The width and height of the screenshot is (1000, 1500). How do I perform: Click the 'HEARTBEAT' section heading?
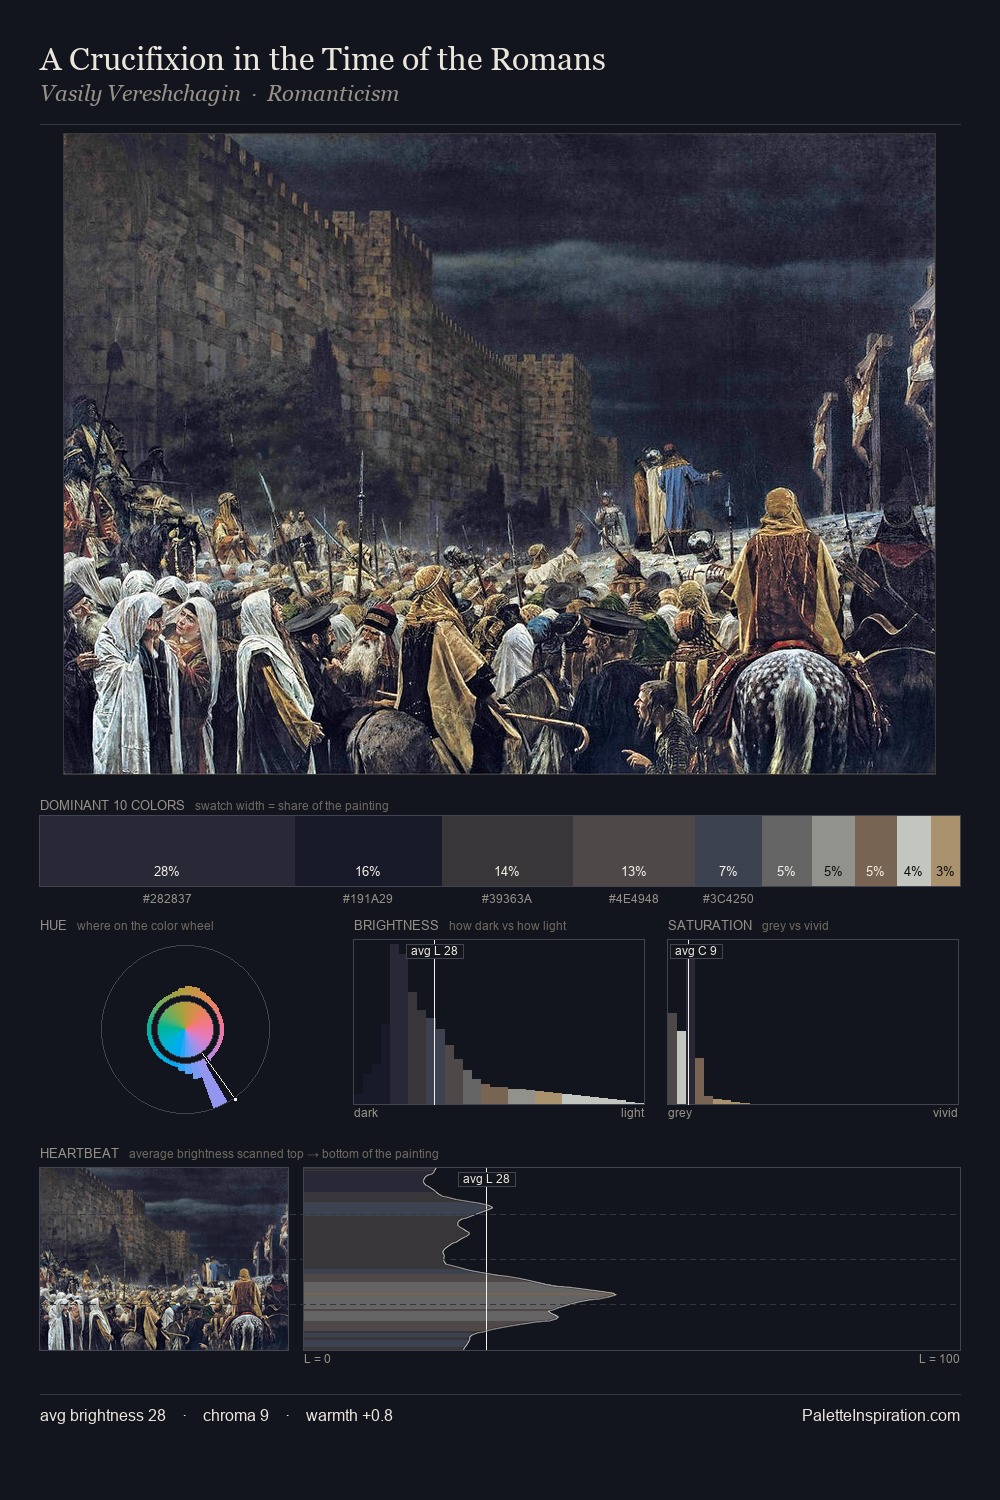79,1153
